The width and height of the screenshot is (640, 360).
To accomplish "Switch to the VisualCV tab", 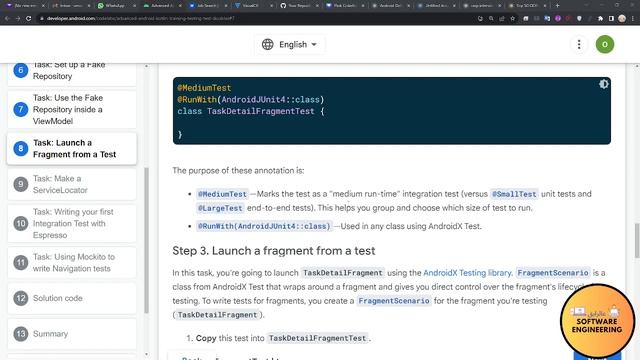I will [x=253, y=6].
